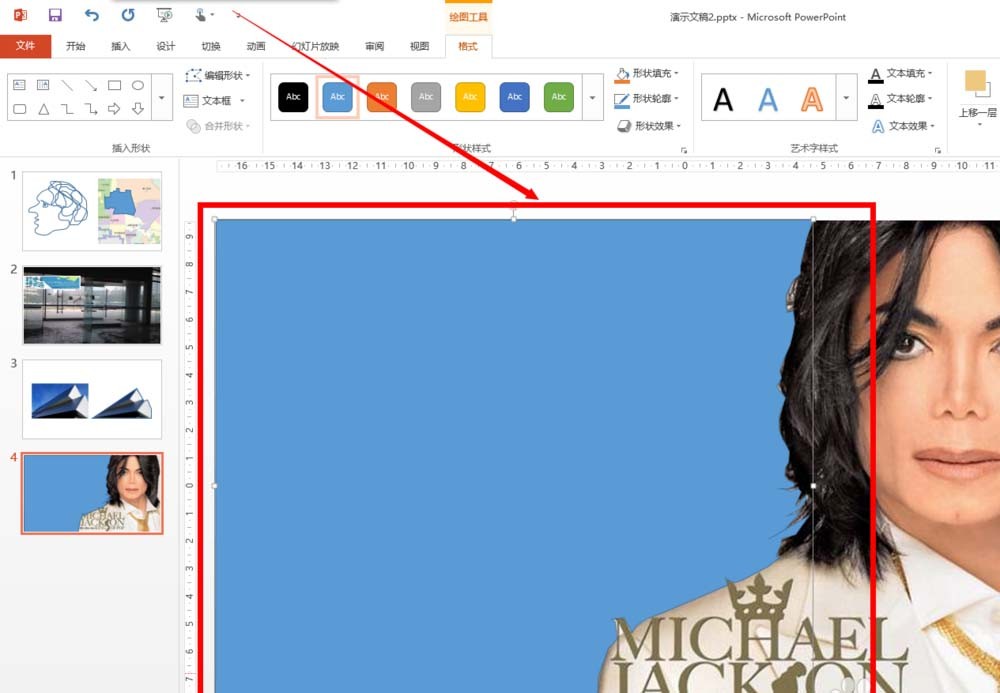Switch to the 插入 ribbon tab
Viewport: 1000px width, 693px height.
(x=121, y=46)
